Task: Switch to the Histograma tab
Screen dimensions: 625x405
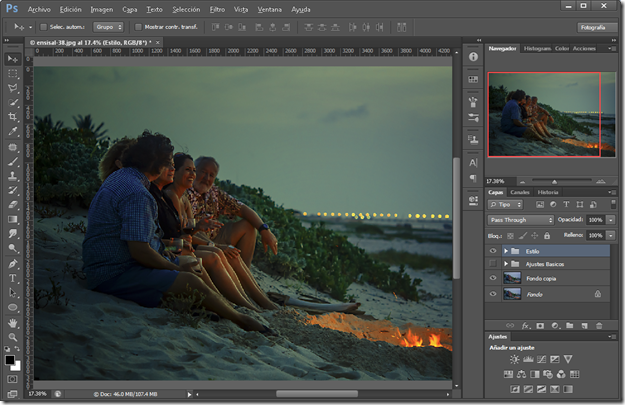Action: coord(537,49)
